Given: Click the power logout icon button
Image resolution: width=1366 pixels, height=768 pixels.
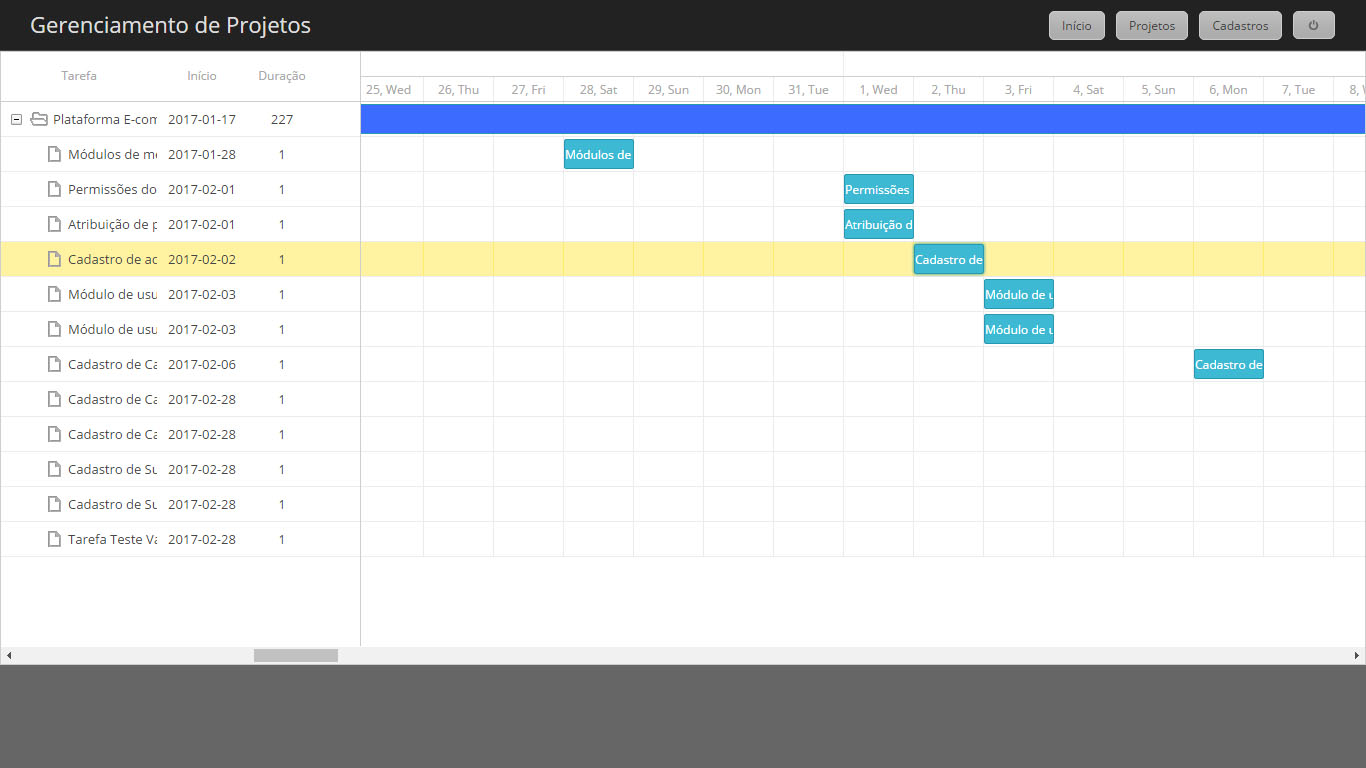Looking at the screenshot, I should coord(1313,26).
